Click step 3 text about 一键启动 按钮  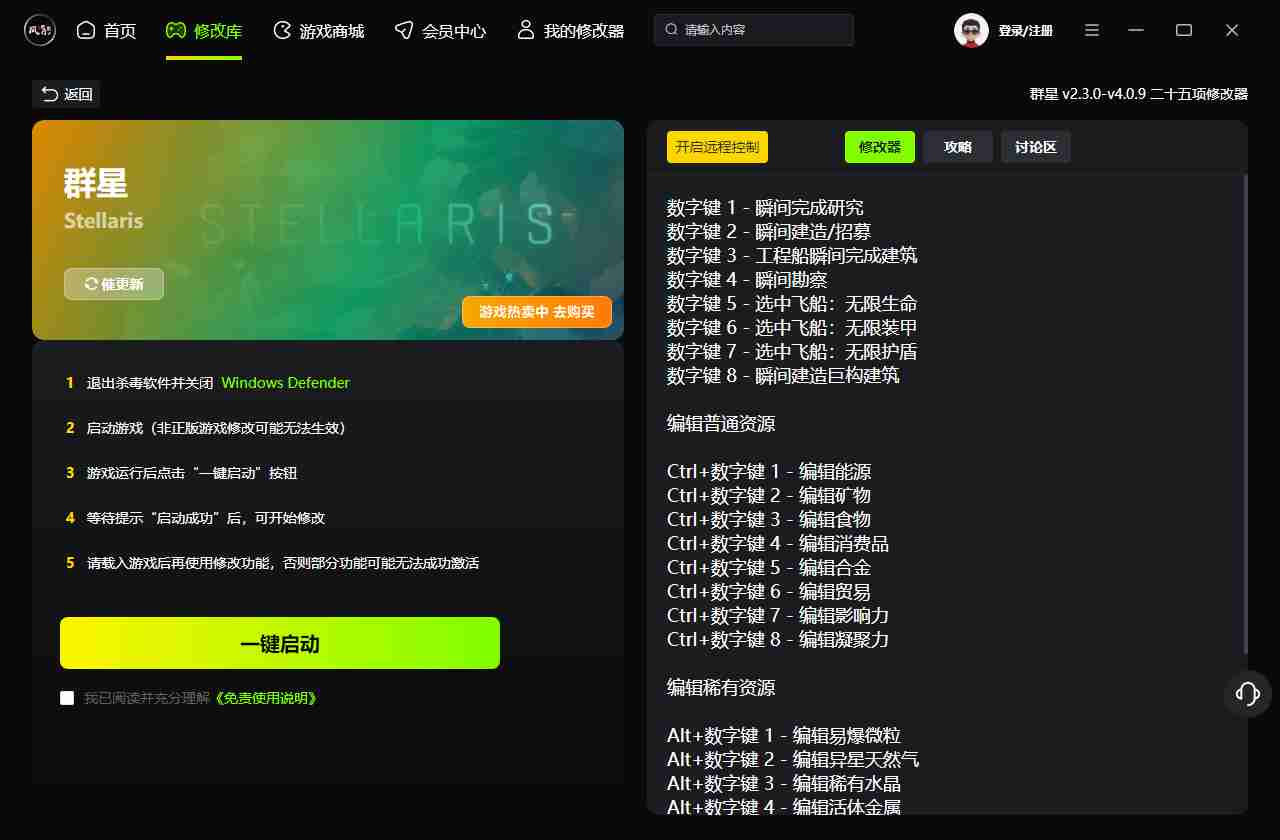pyautogui.click(x=192, y=473)
